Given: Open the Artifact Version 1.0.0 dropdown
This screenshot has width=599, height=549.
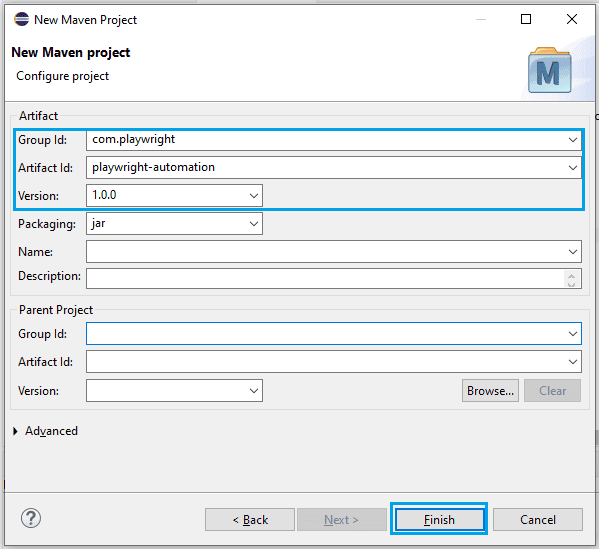Looking at the screenshot, I should coord(254,196).
